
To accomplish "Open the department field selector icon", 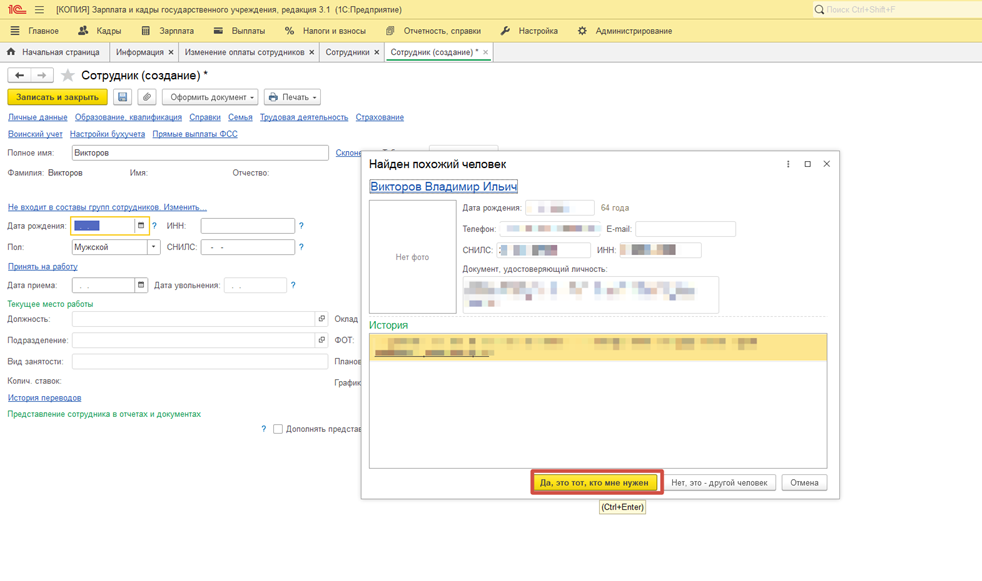I will coord(322,340).
